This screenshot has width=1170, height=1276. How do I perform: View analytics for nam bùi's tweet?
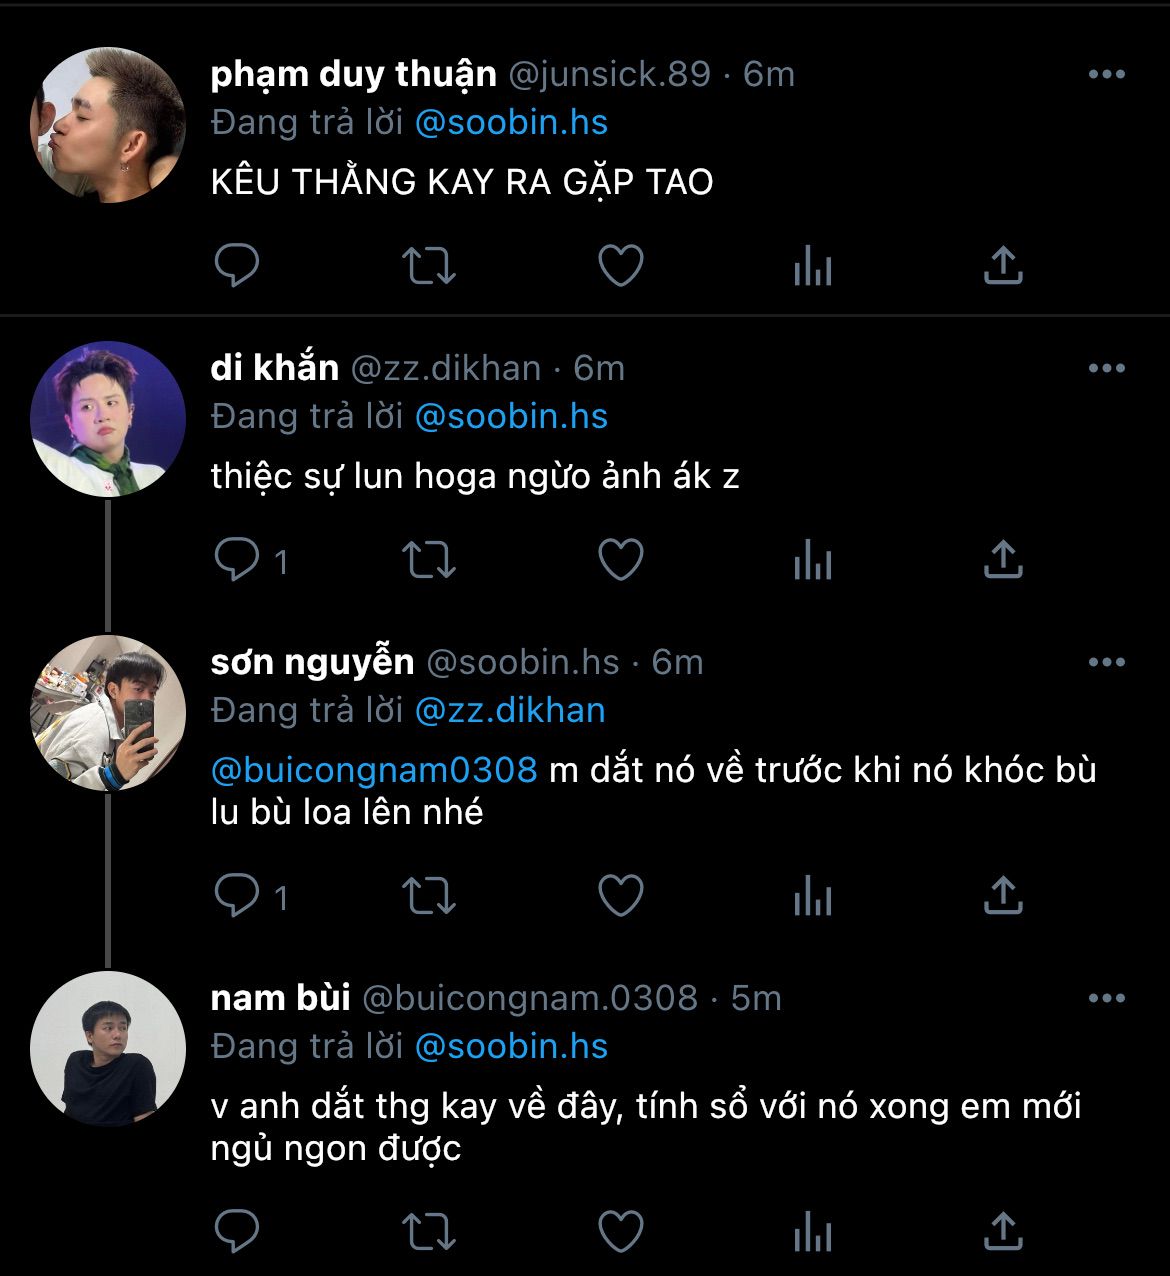click(x=812, y=1232)
